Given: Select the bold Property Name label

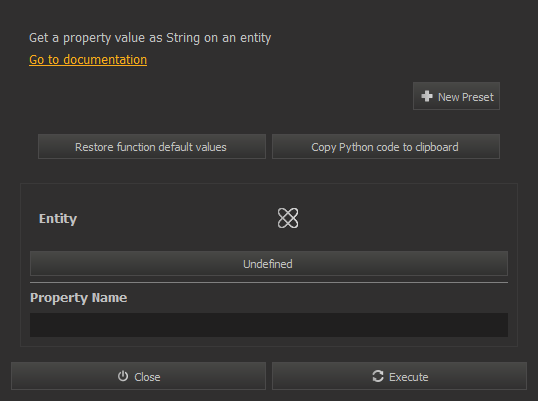Looking at the screenshot, I should click(79, 298).
